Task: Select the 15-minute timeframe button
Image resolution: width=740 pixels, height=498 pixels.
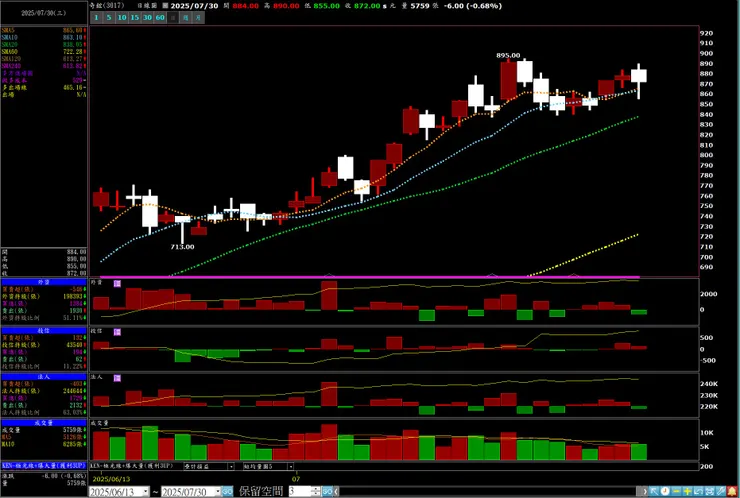Action: click(x=135, y=17)
